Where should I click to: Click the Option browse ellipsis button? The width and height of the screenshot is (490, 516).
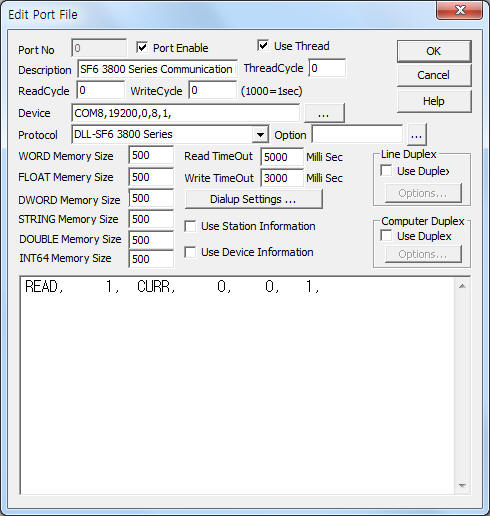[416, 135]
